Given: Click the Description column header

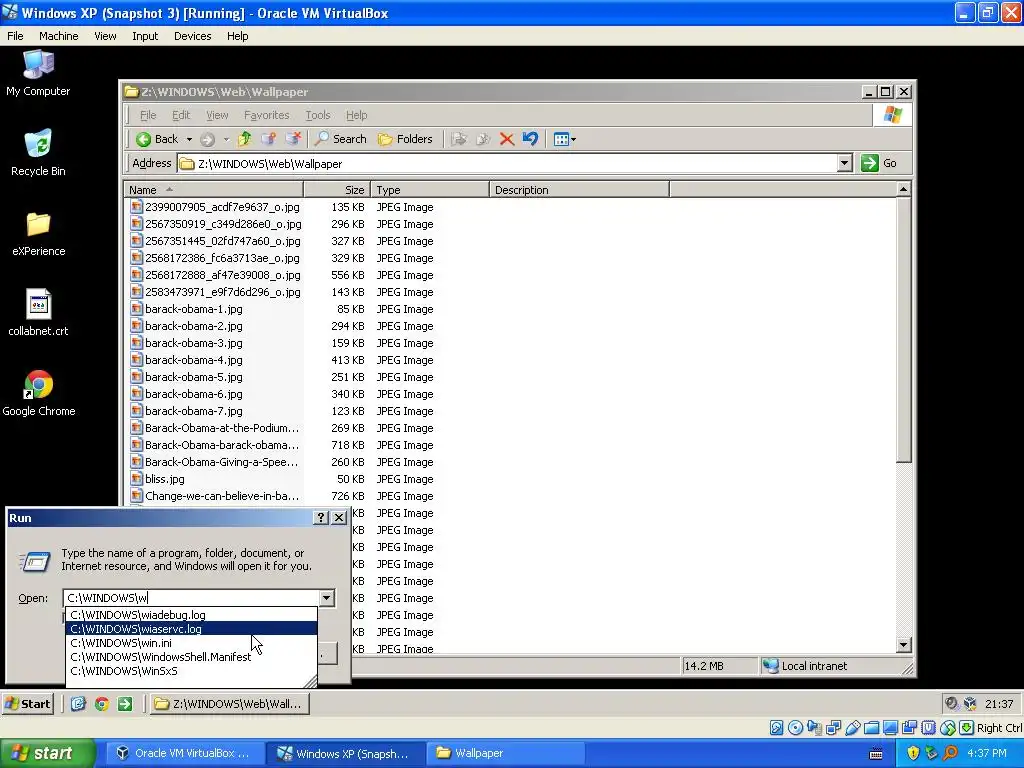Looking at the screenshot, I should (579, 190).
